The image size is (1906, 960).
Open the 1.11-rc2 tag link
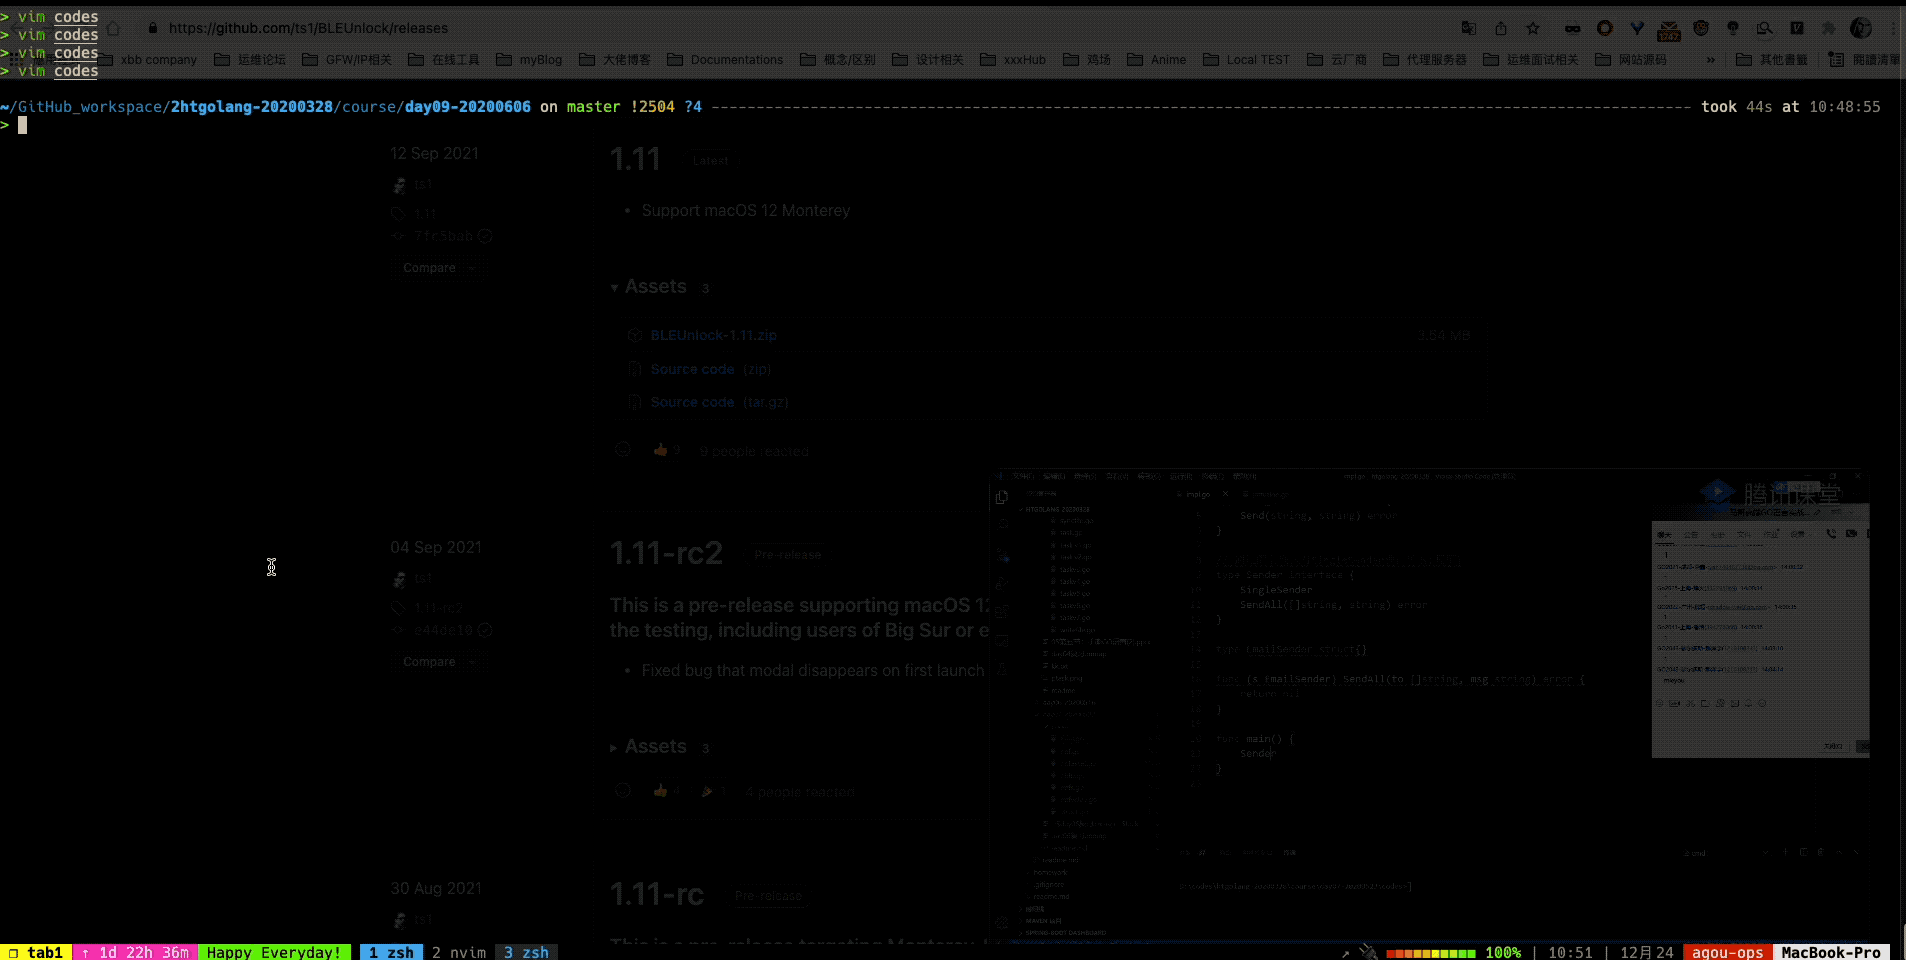point(439,608)
